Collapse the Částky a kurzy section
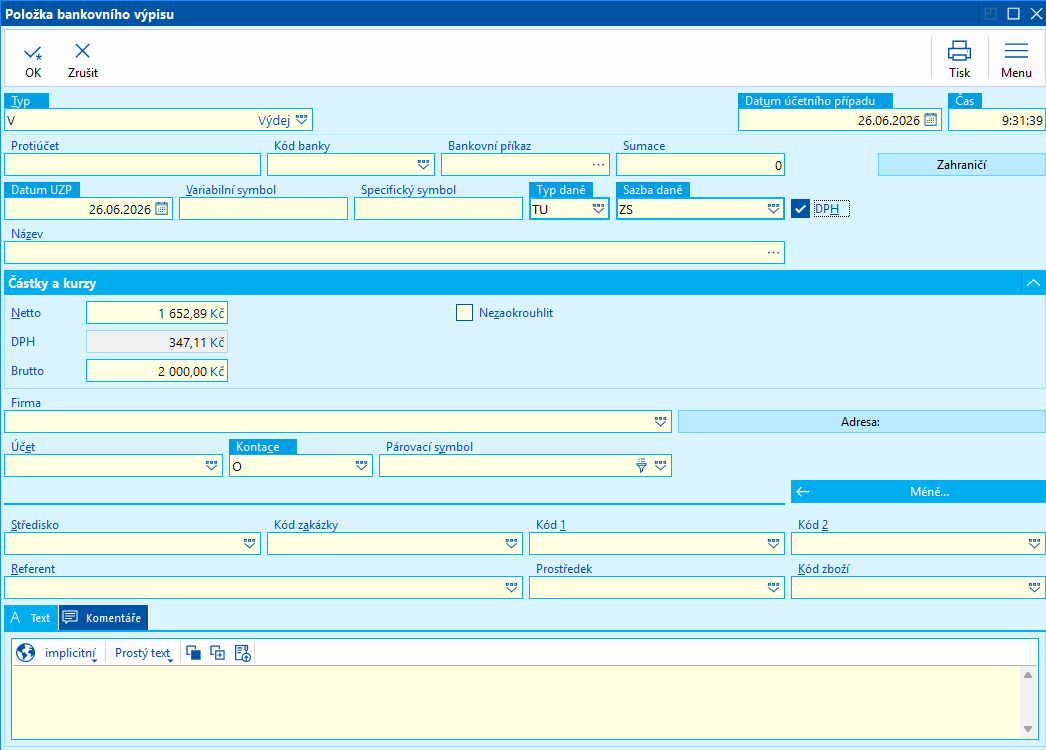This screenshot has height=750, width=1046. [x=1033, y=283]
